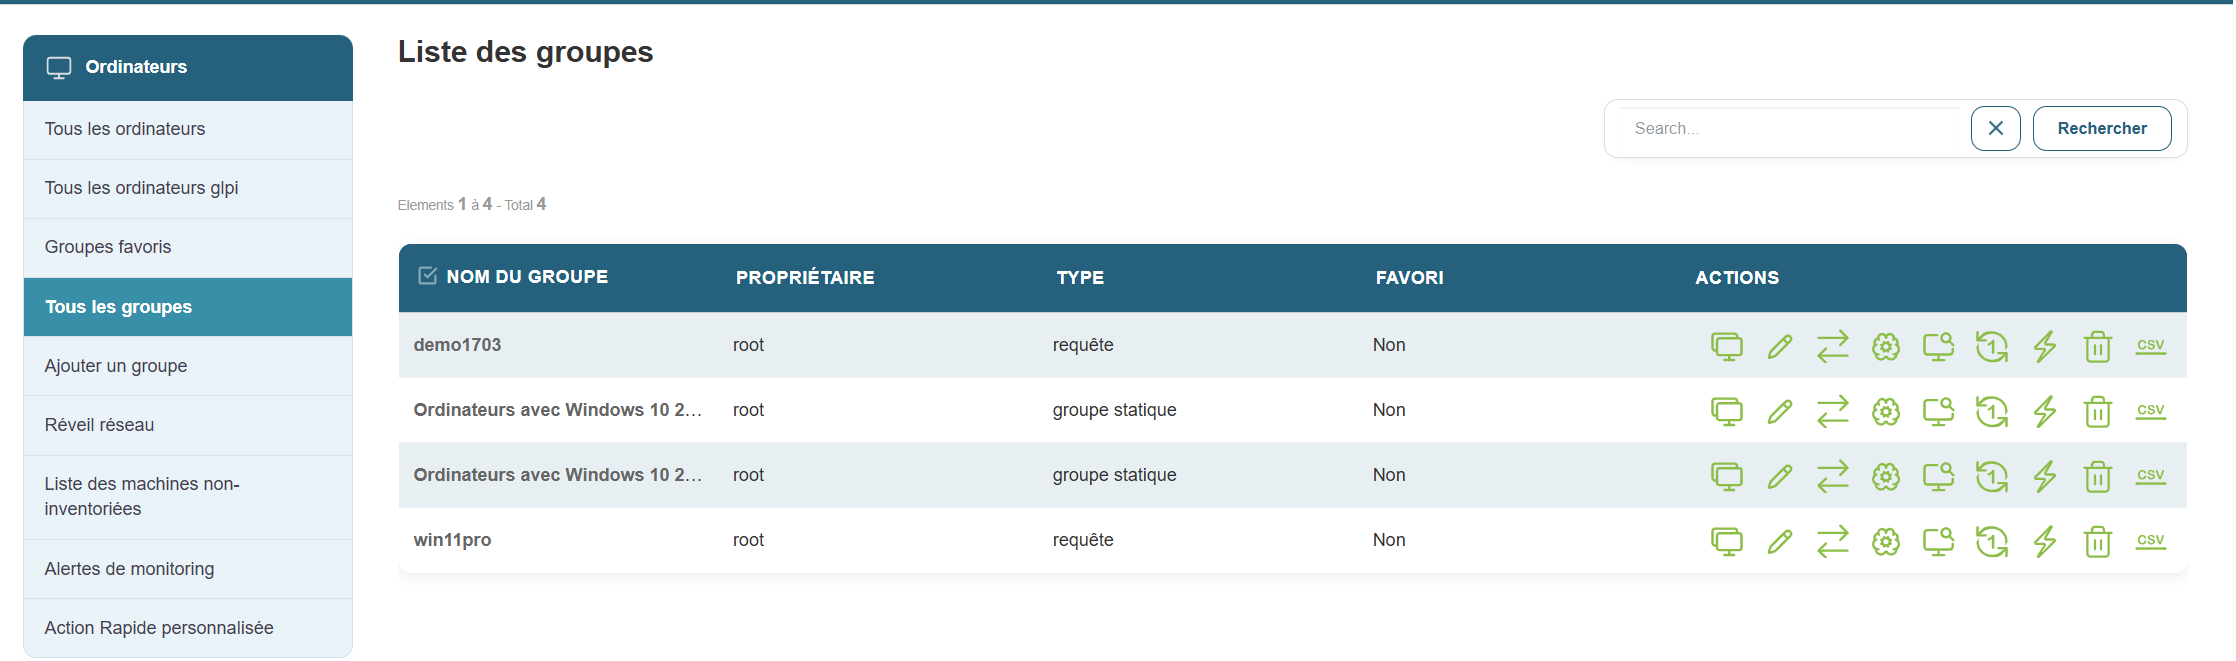Click the pencil edit icon for win11pro
The width and height of the screenshot is (2236, 661).
(1779, 541)
